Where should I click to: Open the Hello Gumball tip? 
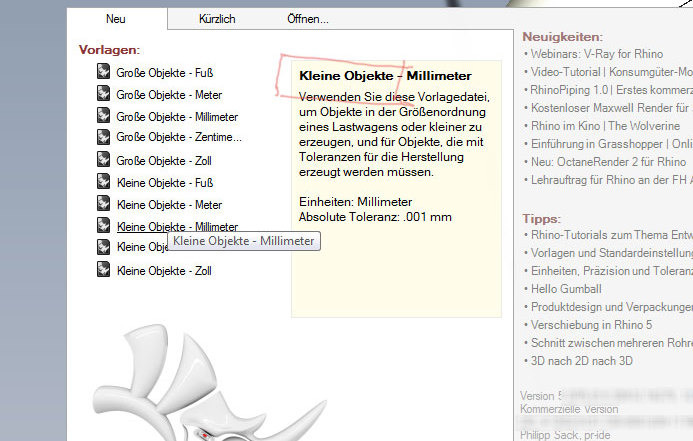566,289
